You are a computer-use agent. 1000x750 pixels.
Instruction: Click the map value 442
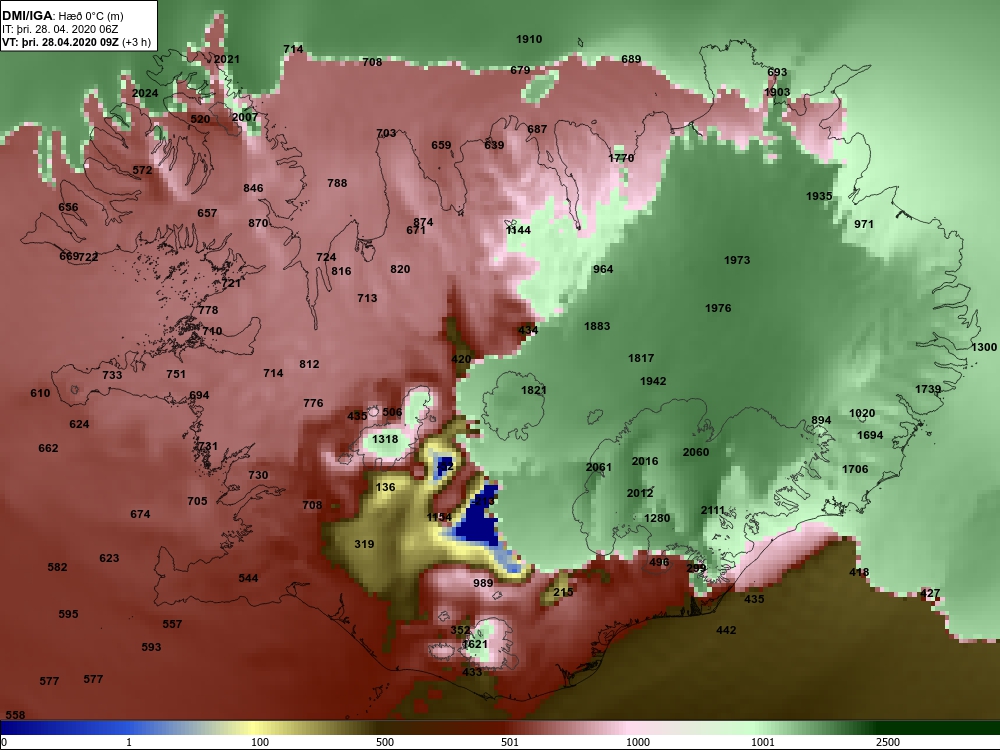(726, 631)
